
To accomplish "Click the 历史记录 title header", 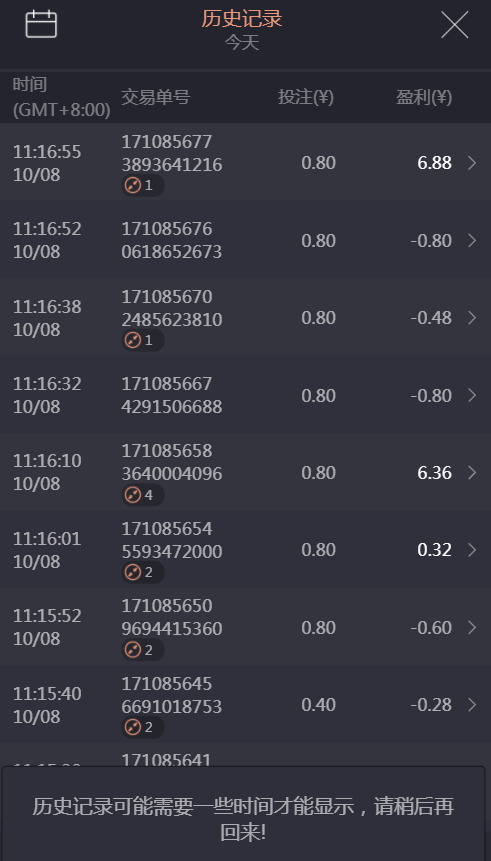I will pyautogui.click(x=242, y=19).
